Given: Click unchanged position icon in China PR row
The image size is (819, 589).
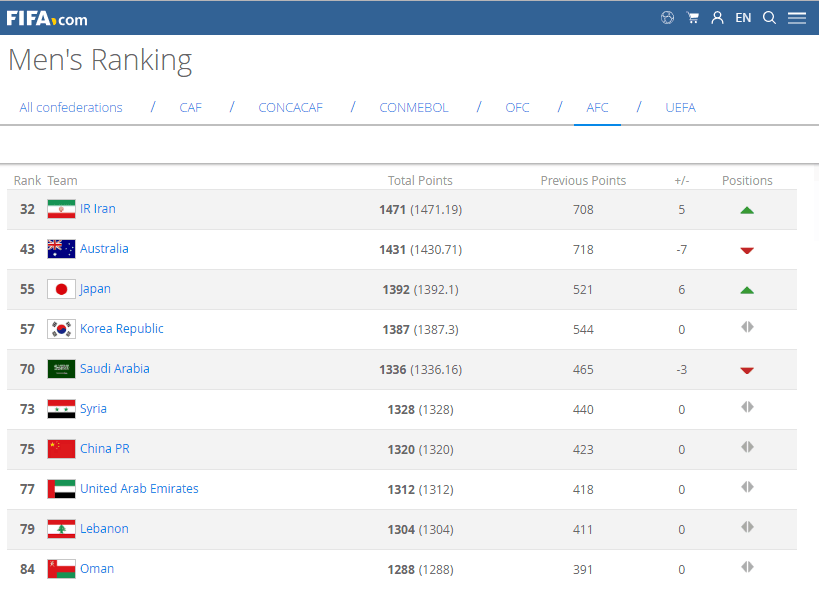Looking at the screenshot, I should 747,447.
